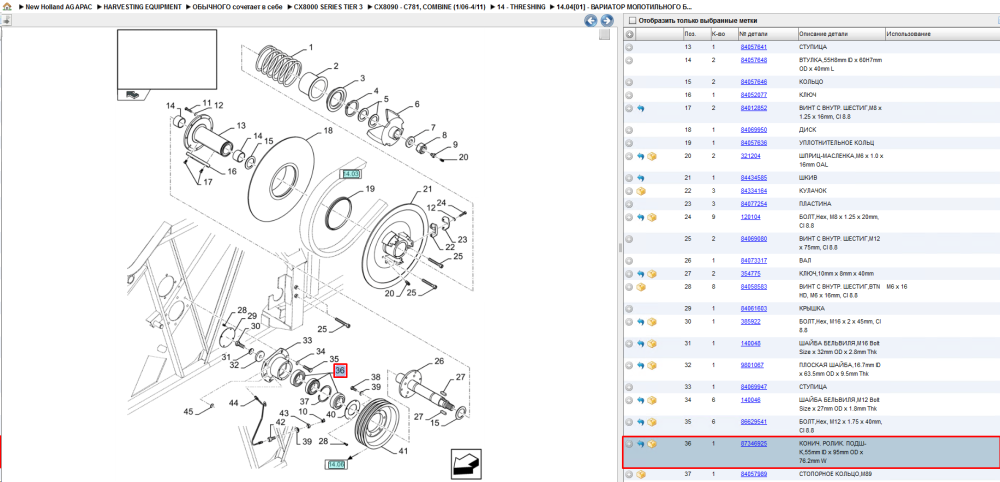
Task: Click the small gray square above the diagram
Action: (605, 34)
